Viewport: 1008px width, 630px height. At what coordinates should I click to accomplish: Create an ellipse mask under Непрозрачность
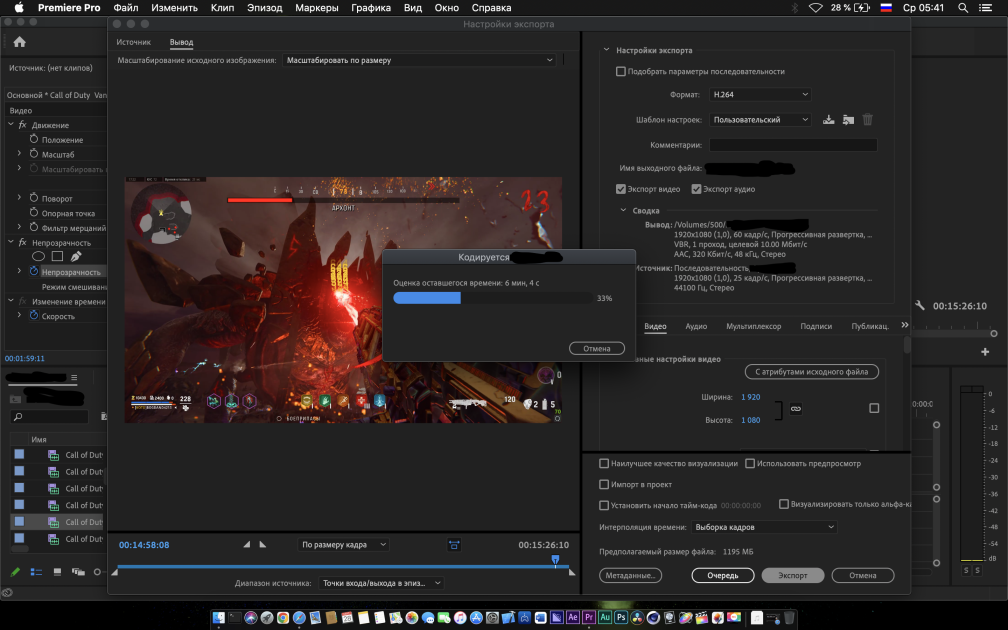click(x=38, y=256)
